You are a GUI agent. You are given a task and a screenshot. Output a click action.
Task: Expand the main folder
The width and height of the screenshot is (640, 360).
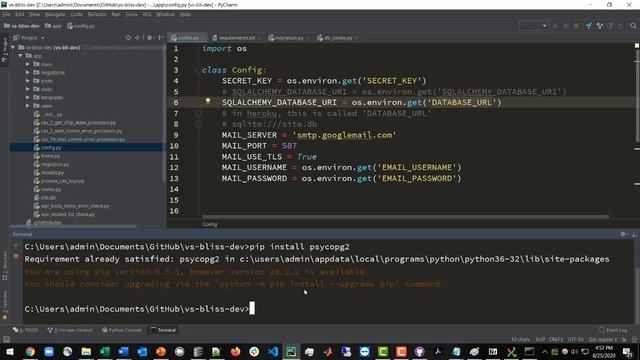pyautogui.click(x=28, y=64)
